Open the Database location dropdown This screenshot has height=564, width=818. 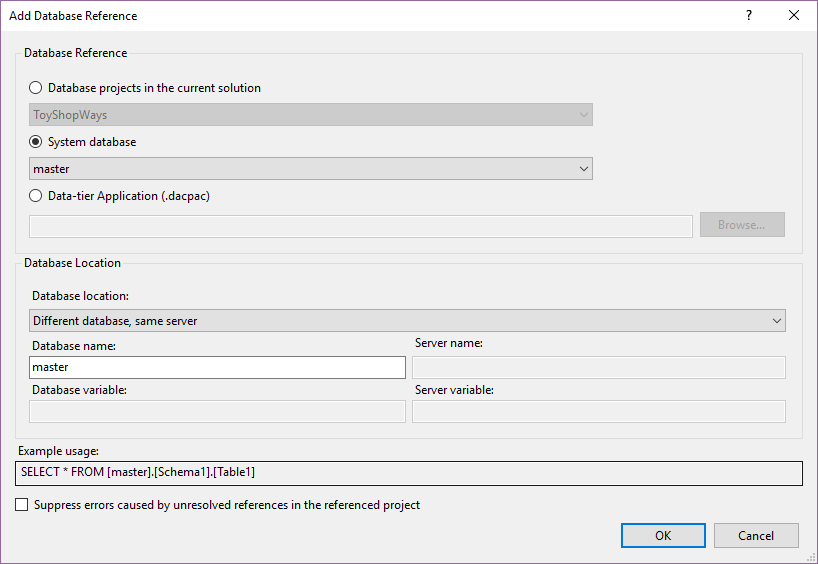[407, 321]
